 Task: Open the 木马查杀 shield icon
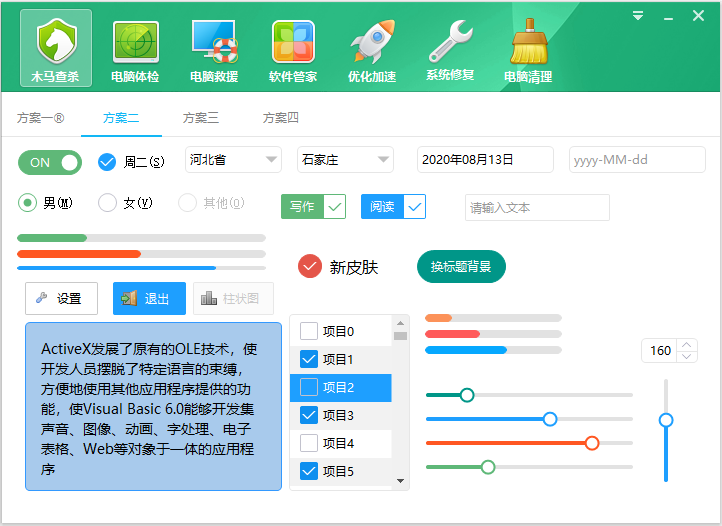click(56, 48)
